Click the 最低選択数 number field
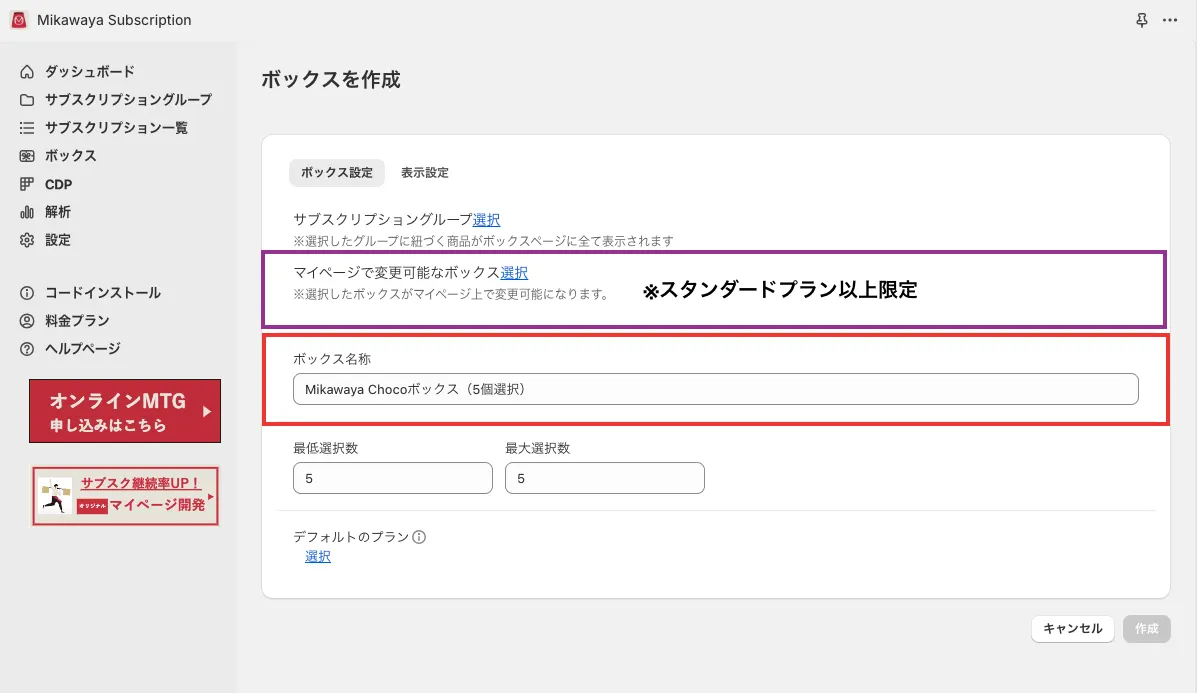1197x693 pixels. [x=392, y=479]
